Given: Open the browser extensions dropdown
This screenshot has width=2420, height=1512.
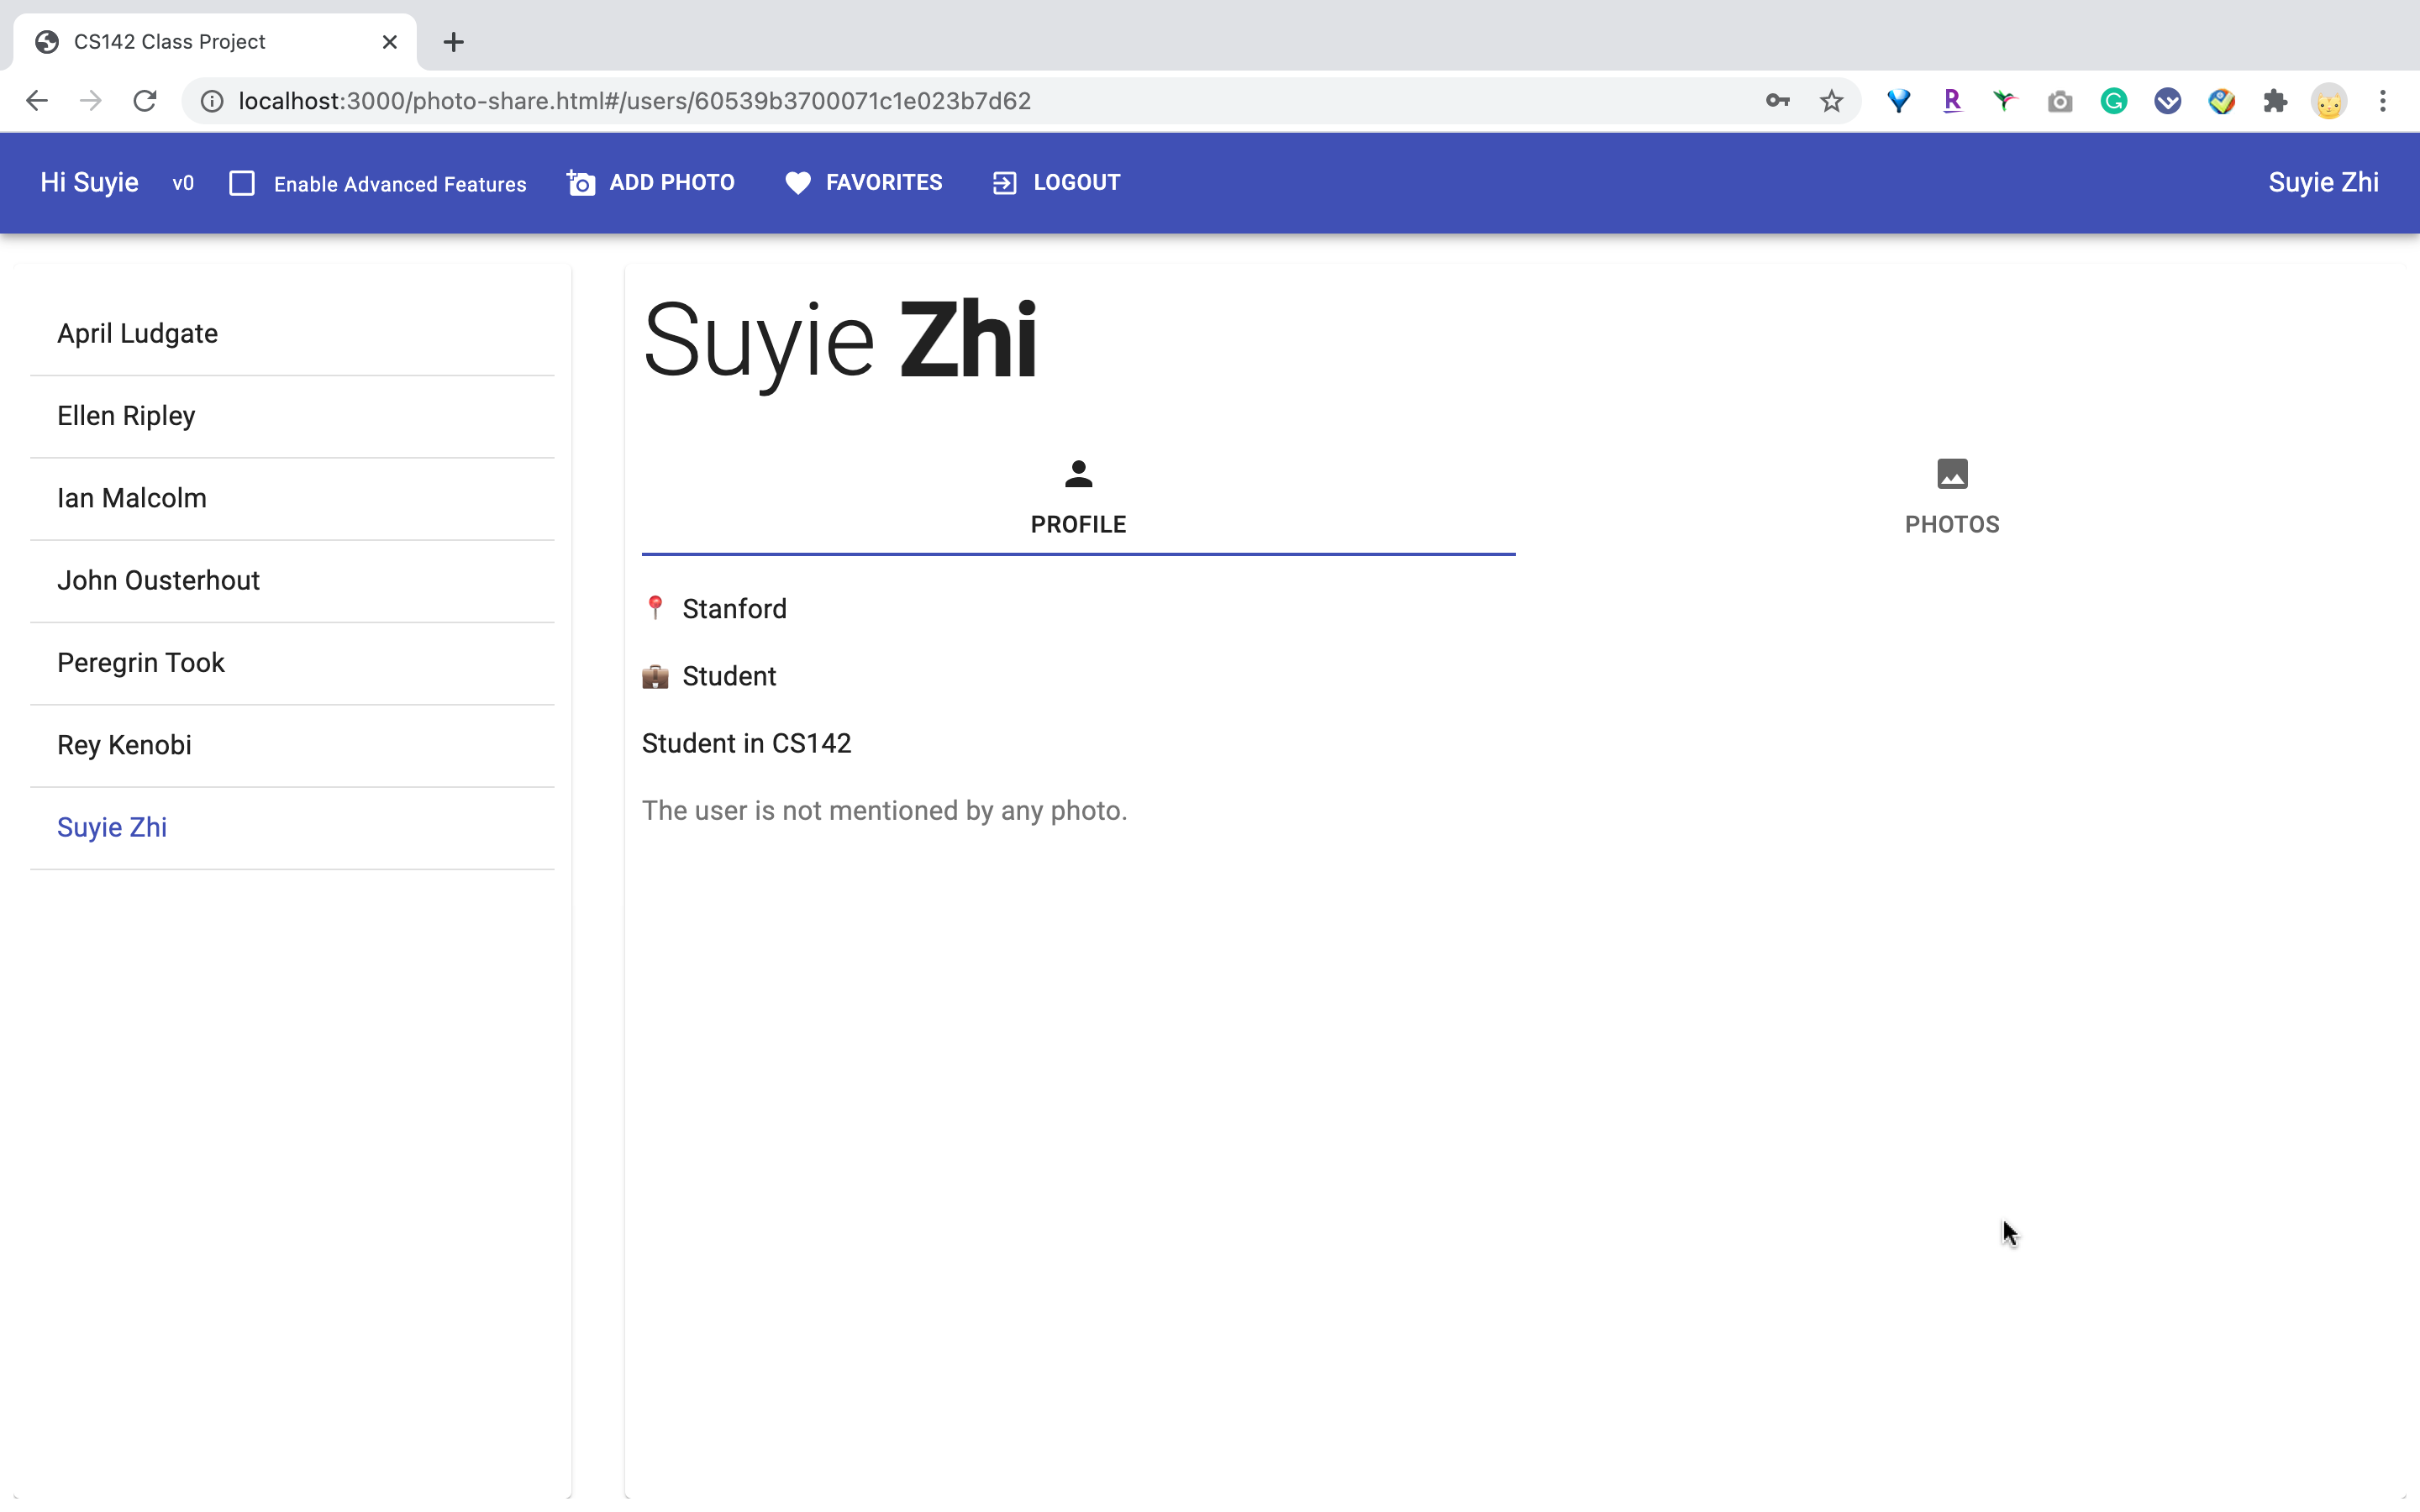Looking at the screenshot, I should pos(2275,101).
